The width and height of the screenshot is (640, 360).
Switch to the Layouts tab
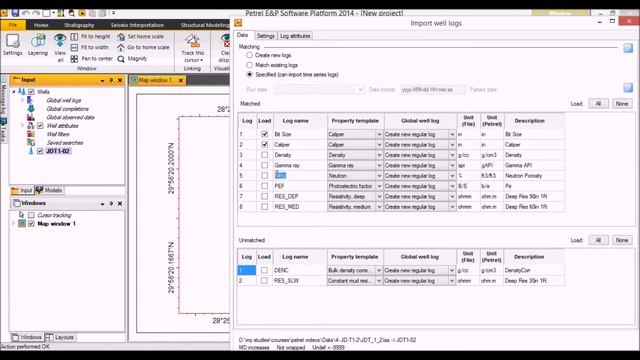pyautogui.click(x=60, y=337)
